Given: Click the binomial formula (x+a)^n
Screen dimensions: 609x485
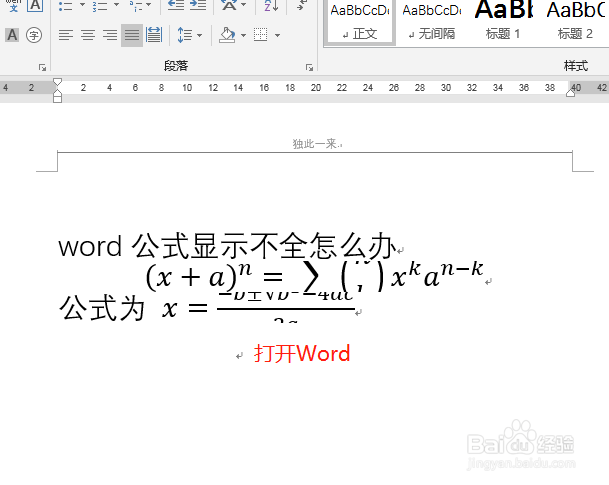Looking at the screenshot, I should [x=315, y=276].
